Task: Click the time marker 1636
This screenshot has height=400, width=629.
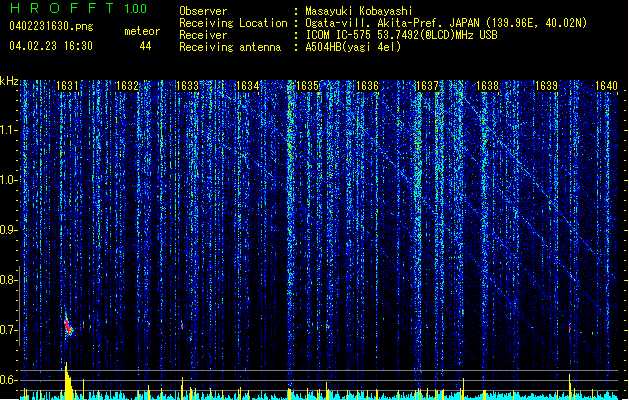Action: [x=367, y=86]
